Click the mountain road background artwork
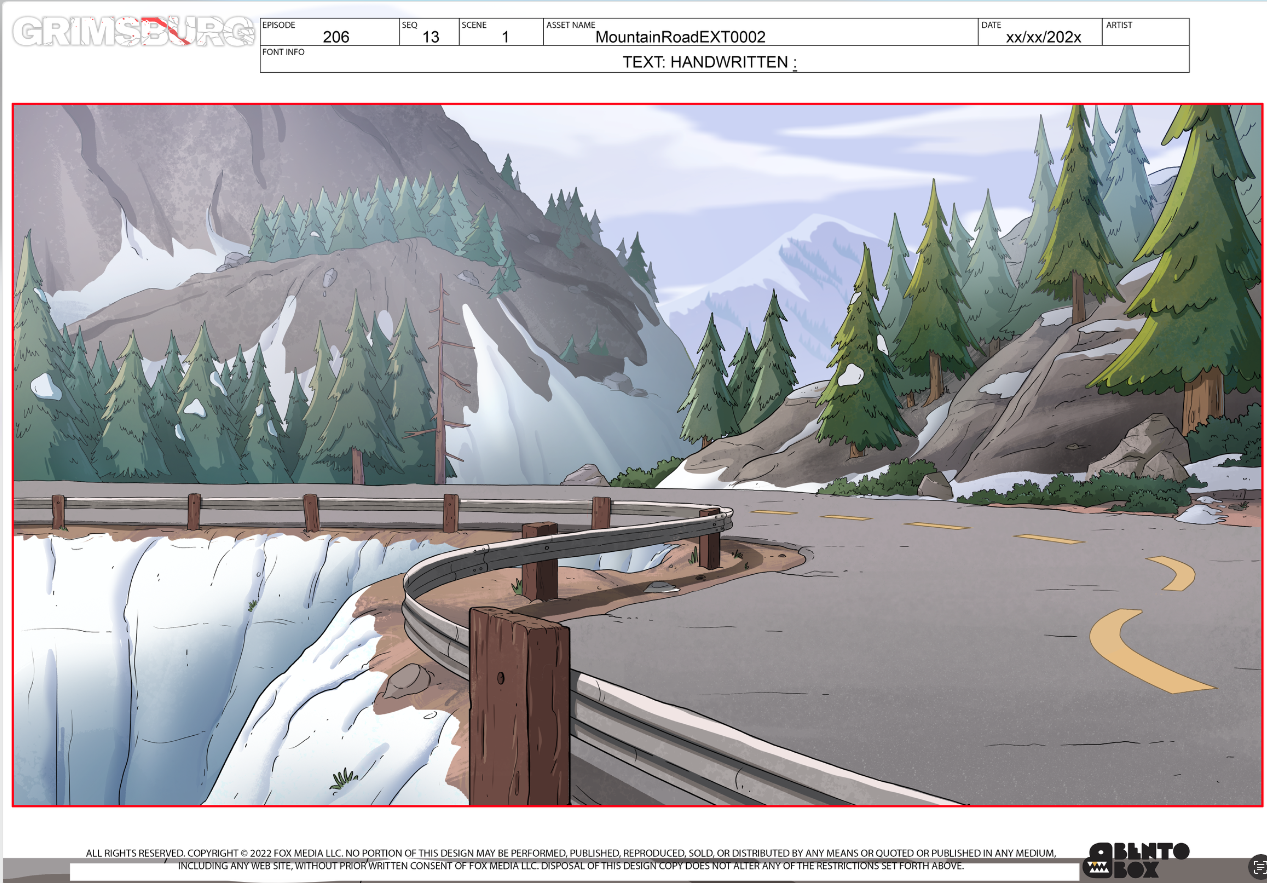 (x=637, y=455)
